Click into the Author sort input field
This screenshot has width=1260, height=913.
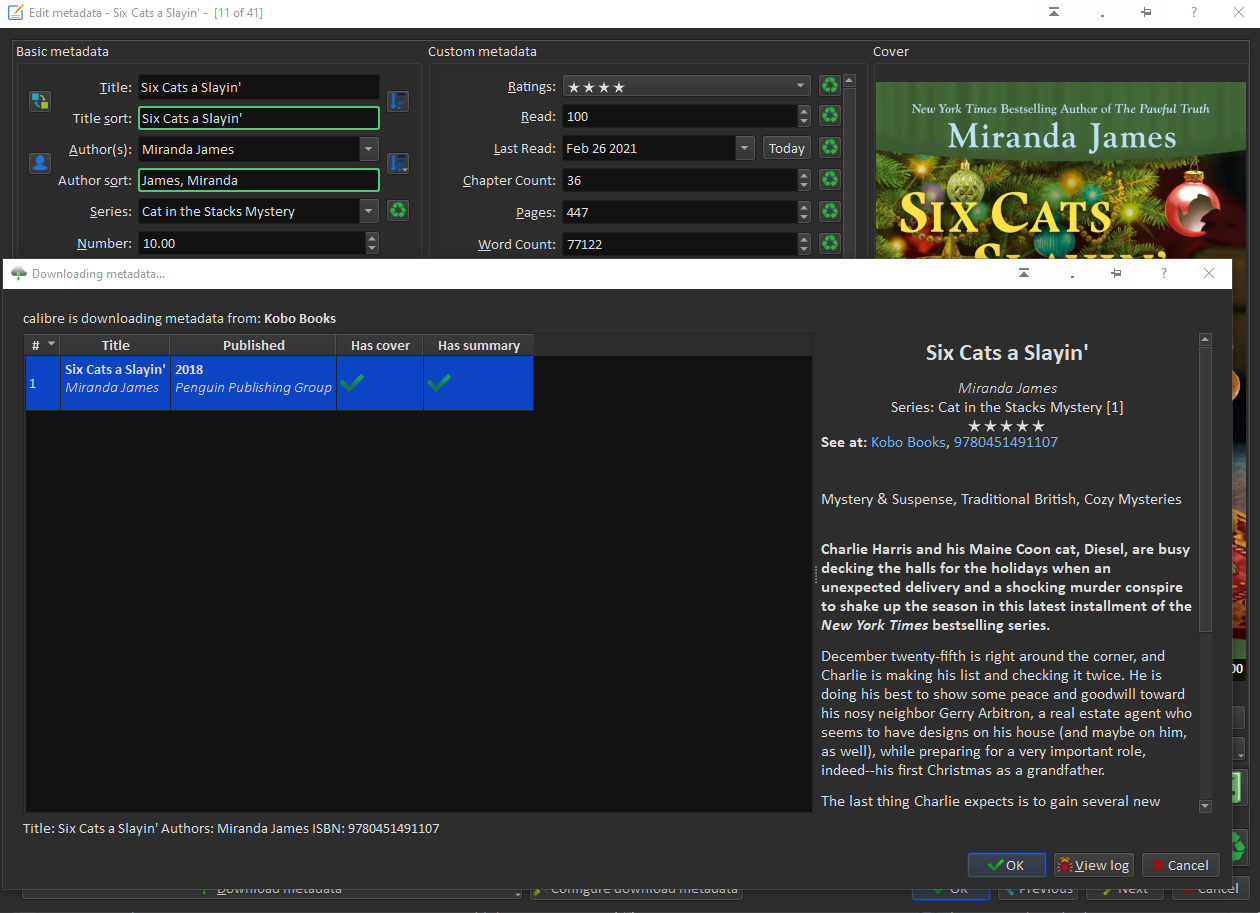(258, 180)
